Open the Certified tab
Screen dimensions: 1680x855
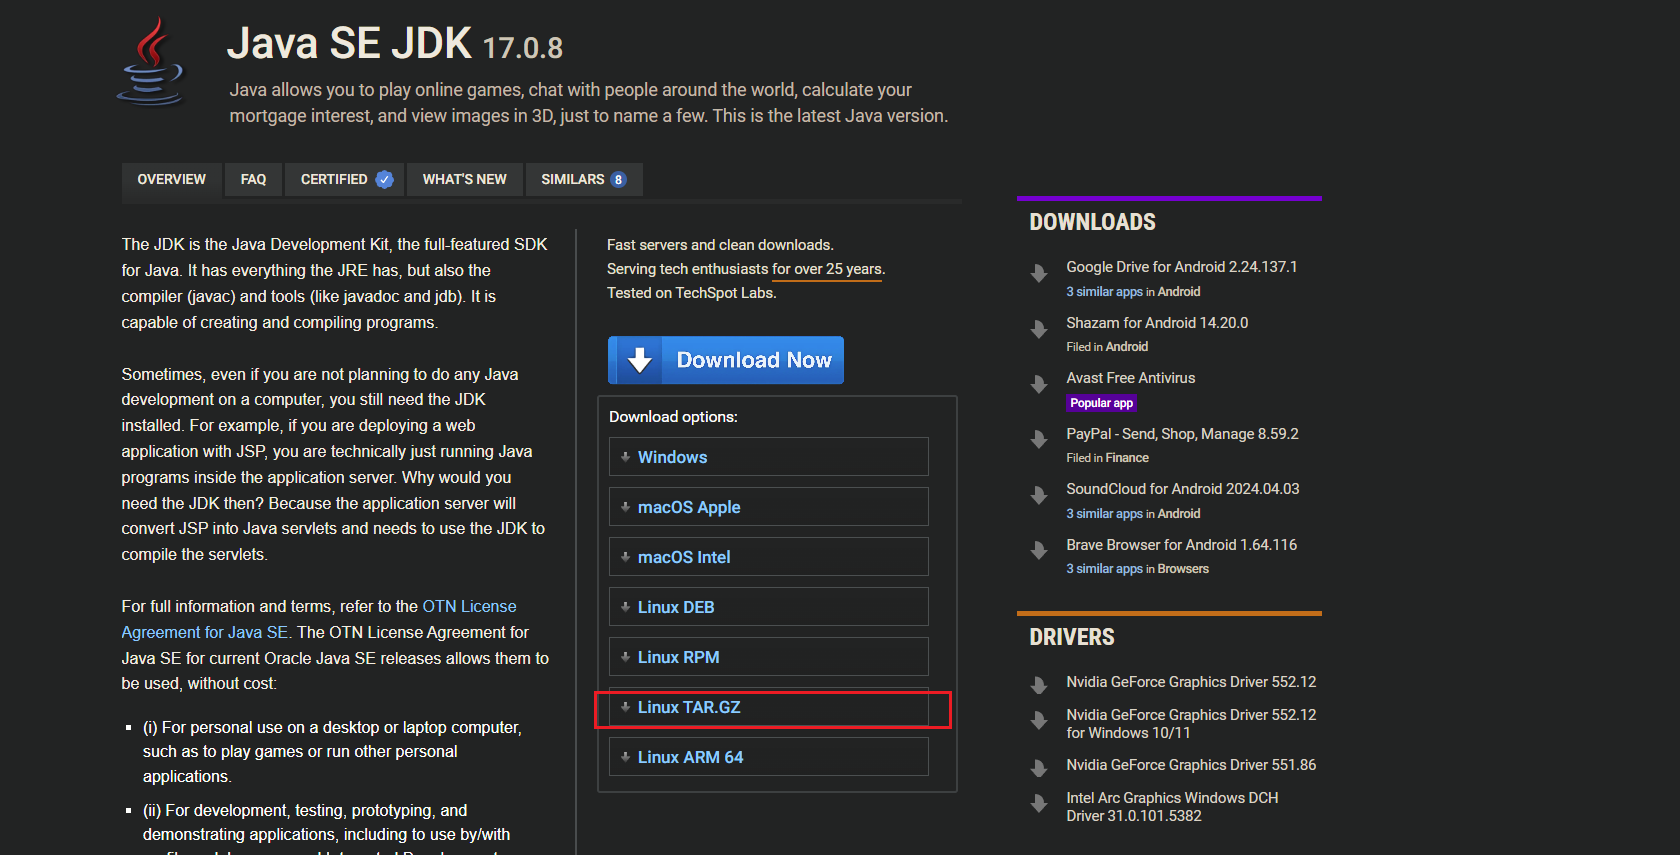[x=345, y=180]
